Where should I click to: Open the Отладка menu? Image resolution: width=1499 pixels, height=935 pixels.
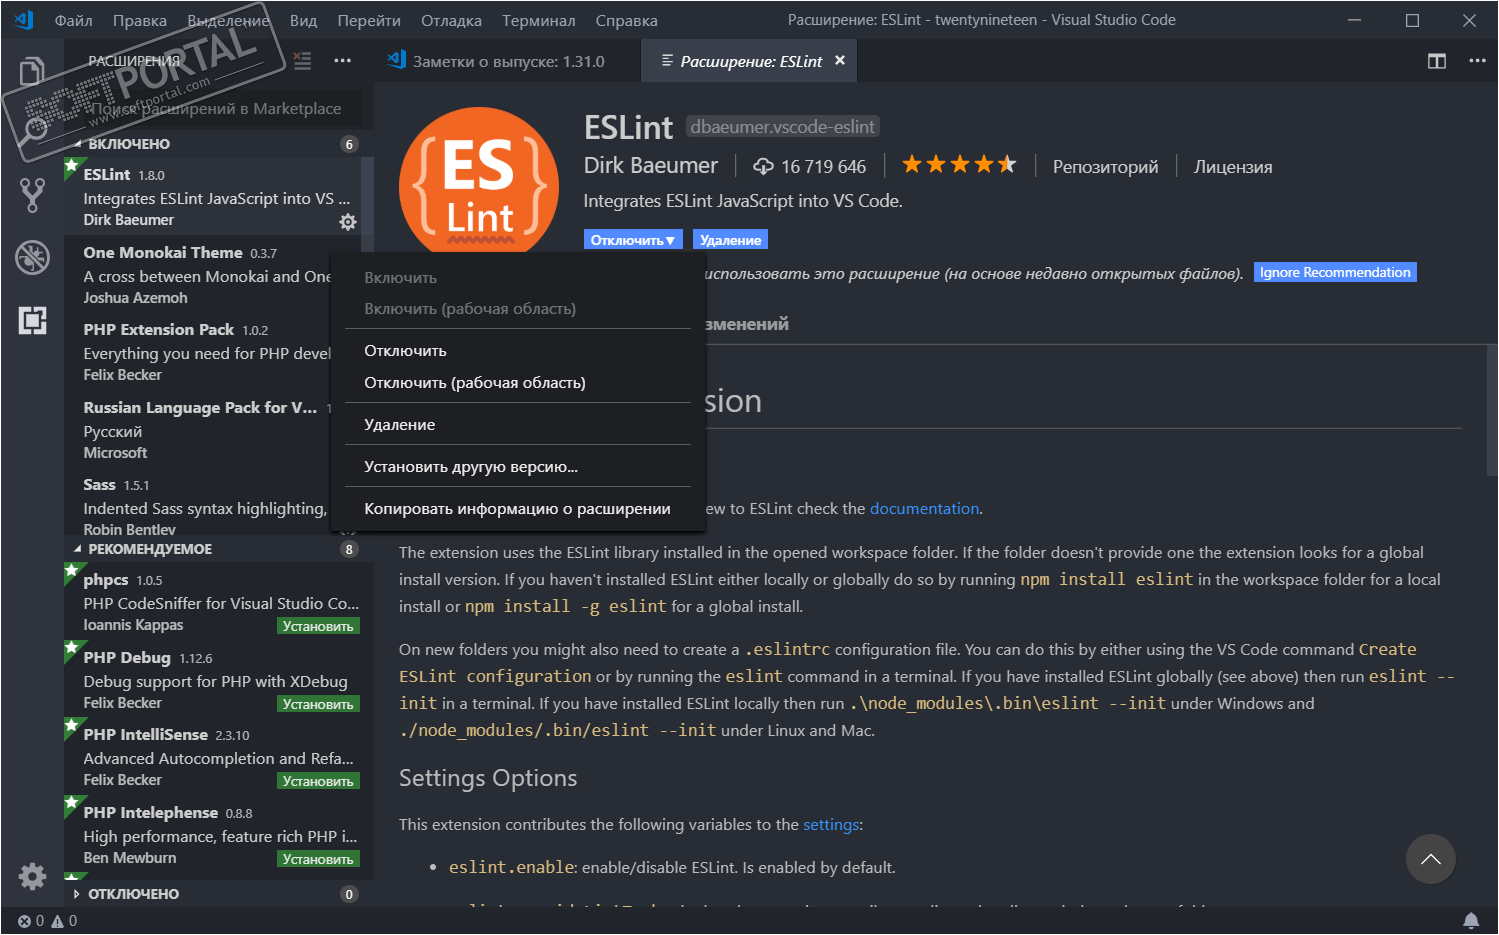click(x=451, y=20)
